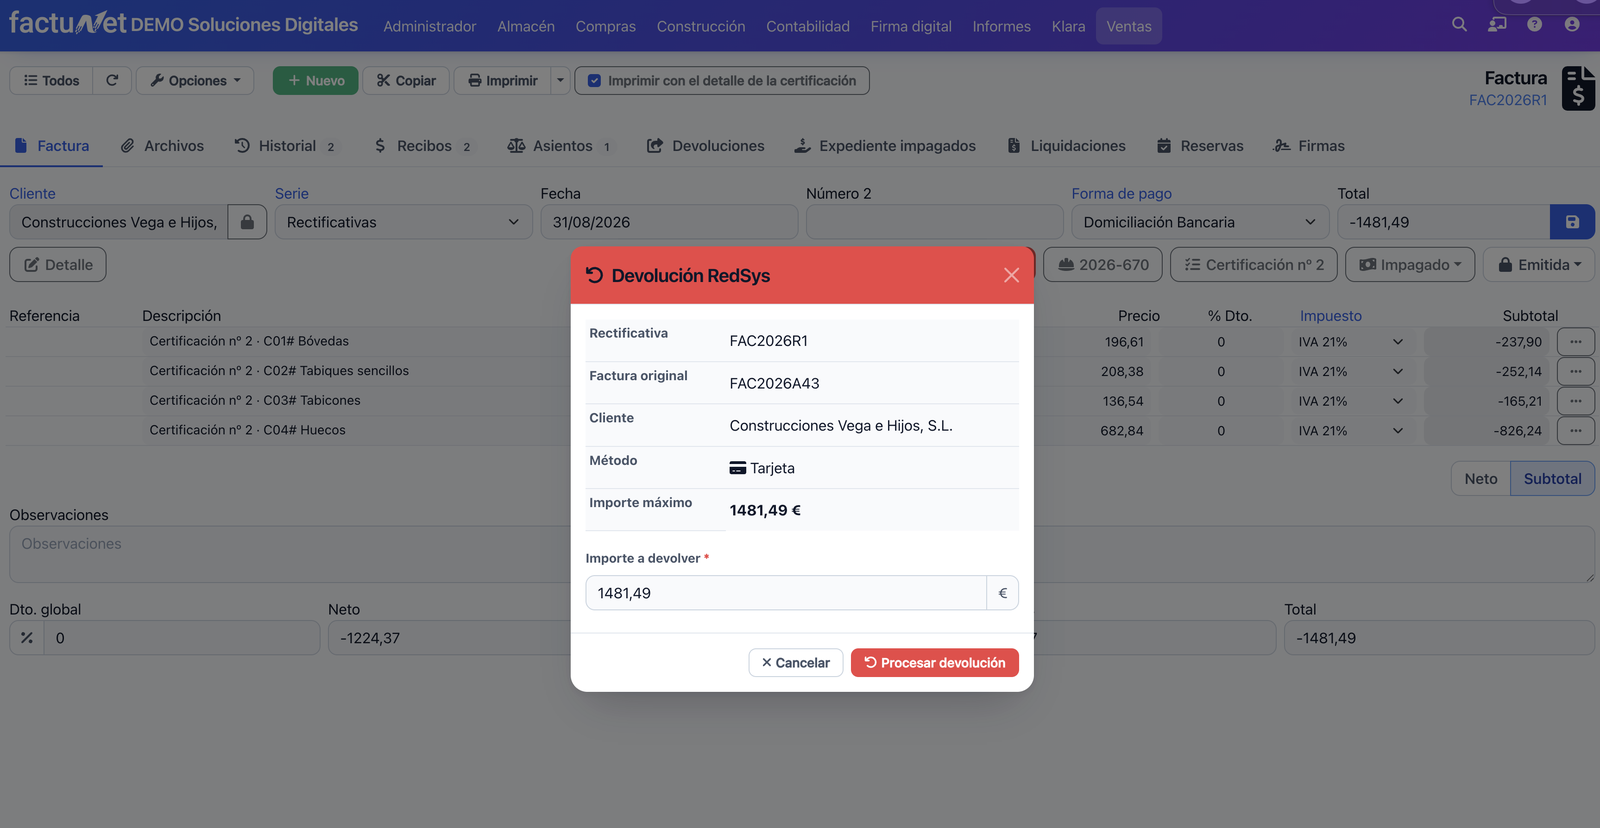Open row options for C02# Tabiques sencillos line
This screenshot has width=1600, height=828.
point(1576,371)
